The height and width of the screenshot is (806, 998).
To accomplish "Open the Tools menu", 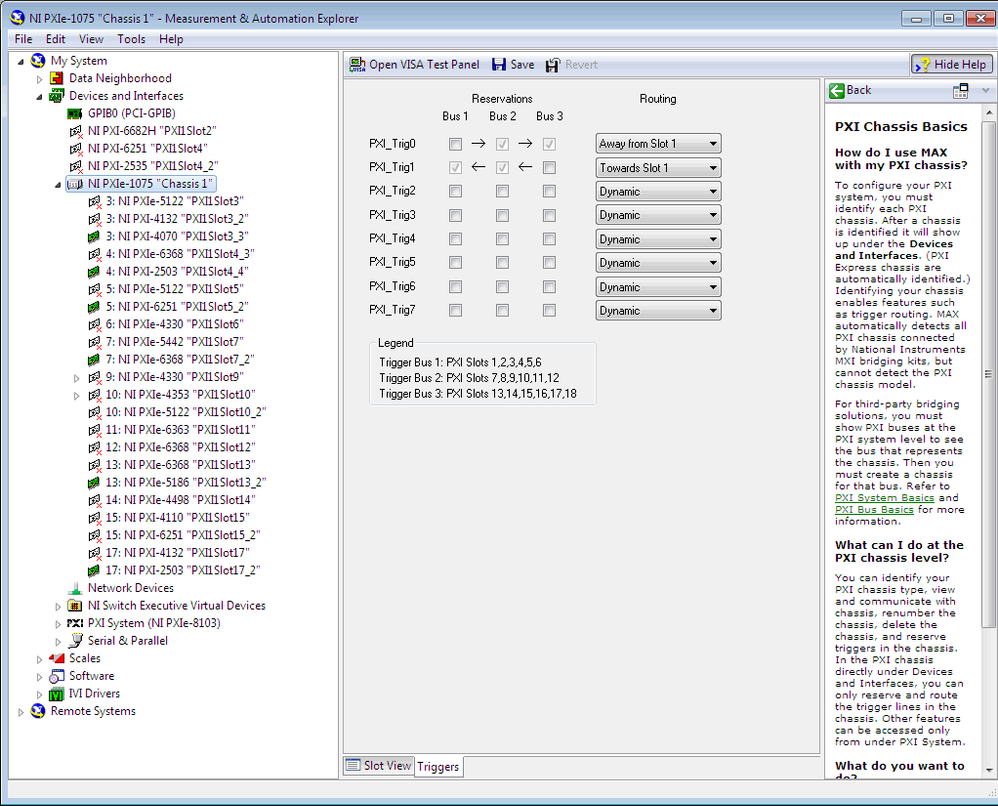I will [x=131, y=39].
